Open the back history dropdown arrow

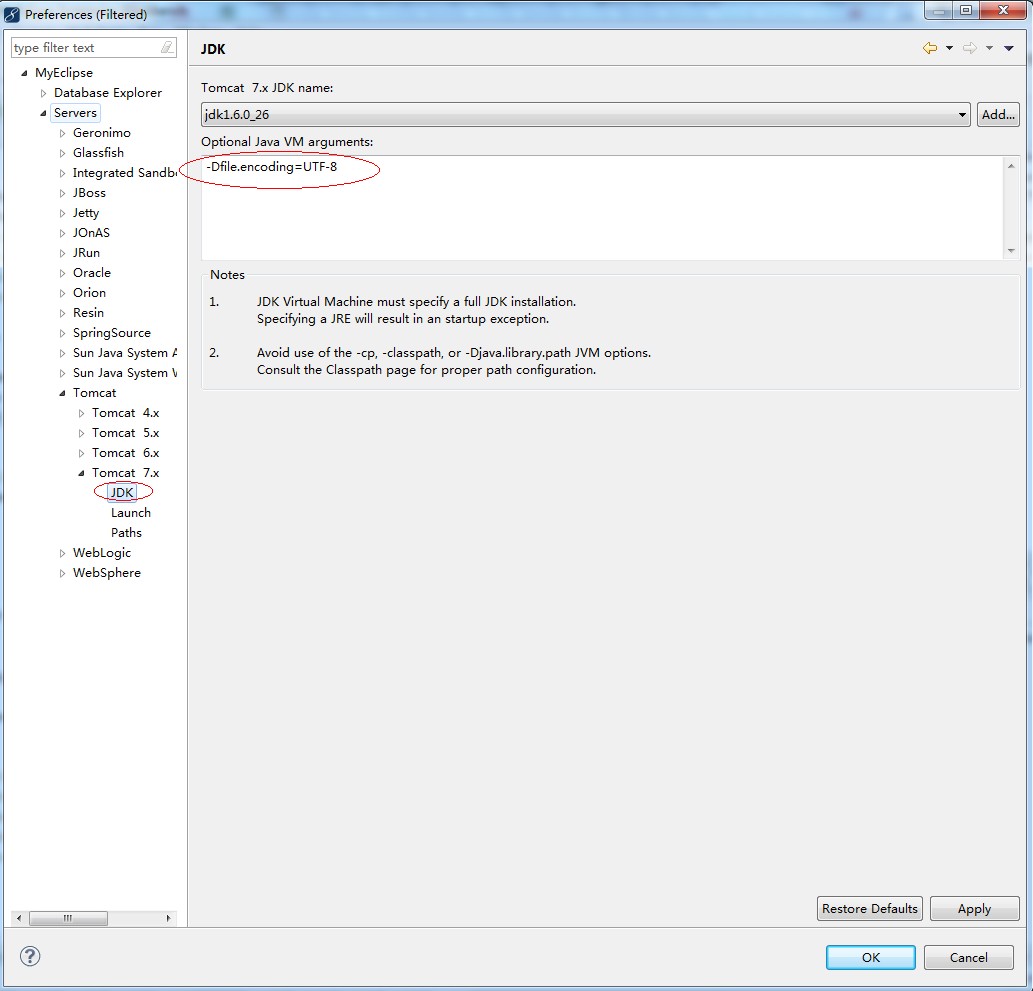[x=949, y=48]
